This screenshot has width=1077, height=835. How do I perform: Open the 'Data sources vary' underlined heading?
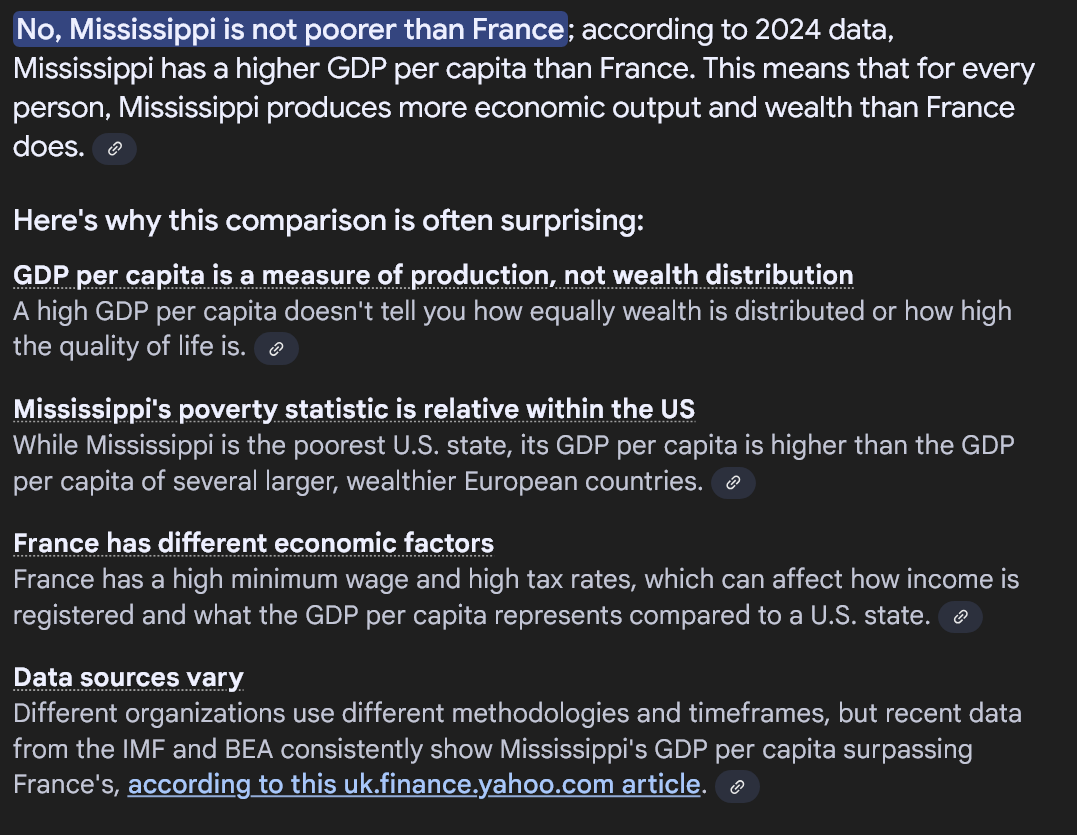click(128, 678)
